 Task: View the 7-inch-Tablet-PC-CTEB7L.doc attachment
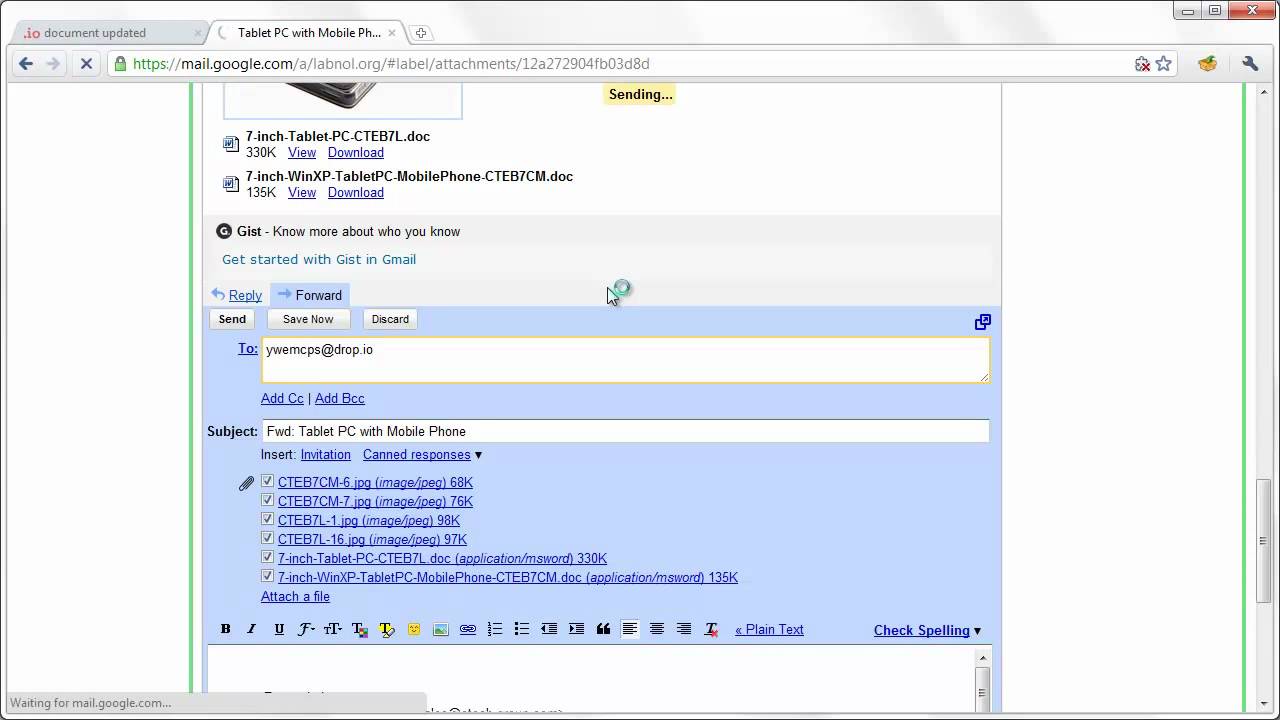tap(302, 152)
